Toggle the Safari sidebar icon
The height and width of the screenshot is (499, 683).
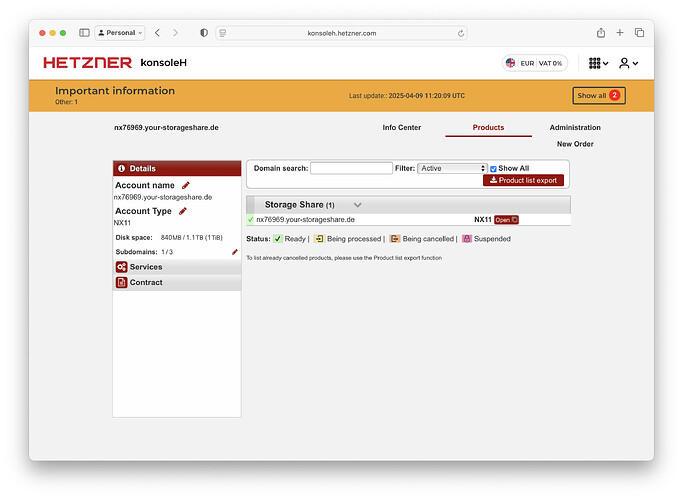(x=84, y=33)
